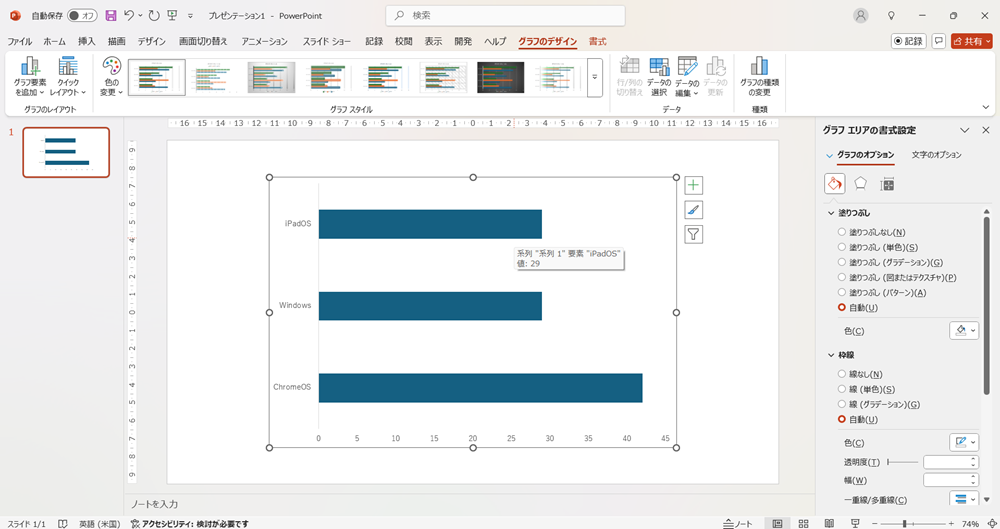Switch to slide sorter view icon
Screen dimensions: 1000x529
click(804, 523)
